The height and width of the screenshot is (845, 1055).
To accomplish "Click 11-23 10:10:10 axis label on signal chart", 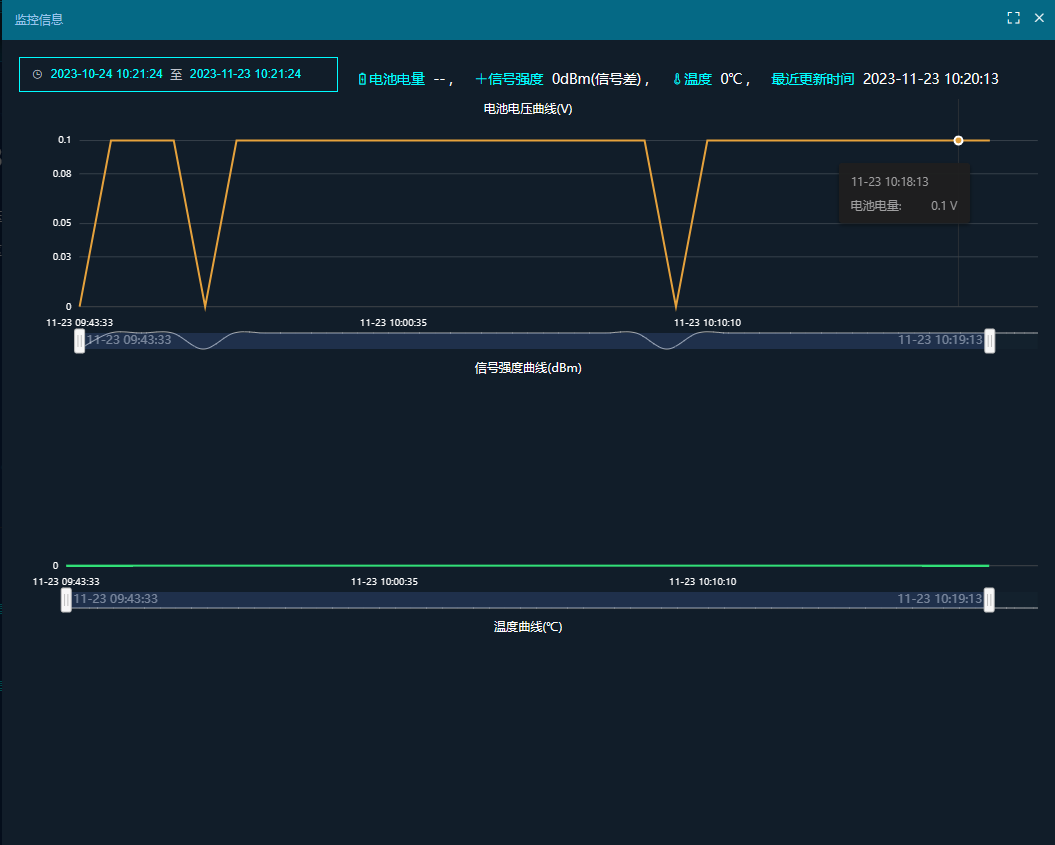I will coord(702,582).
